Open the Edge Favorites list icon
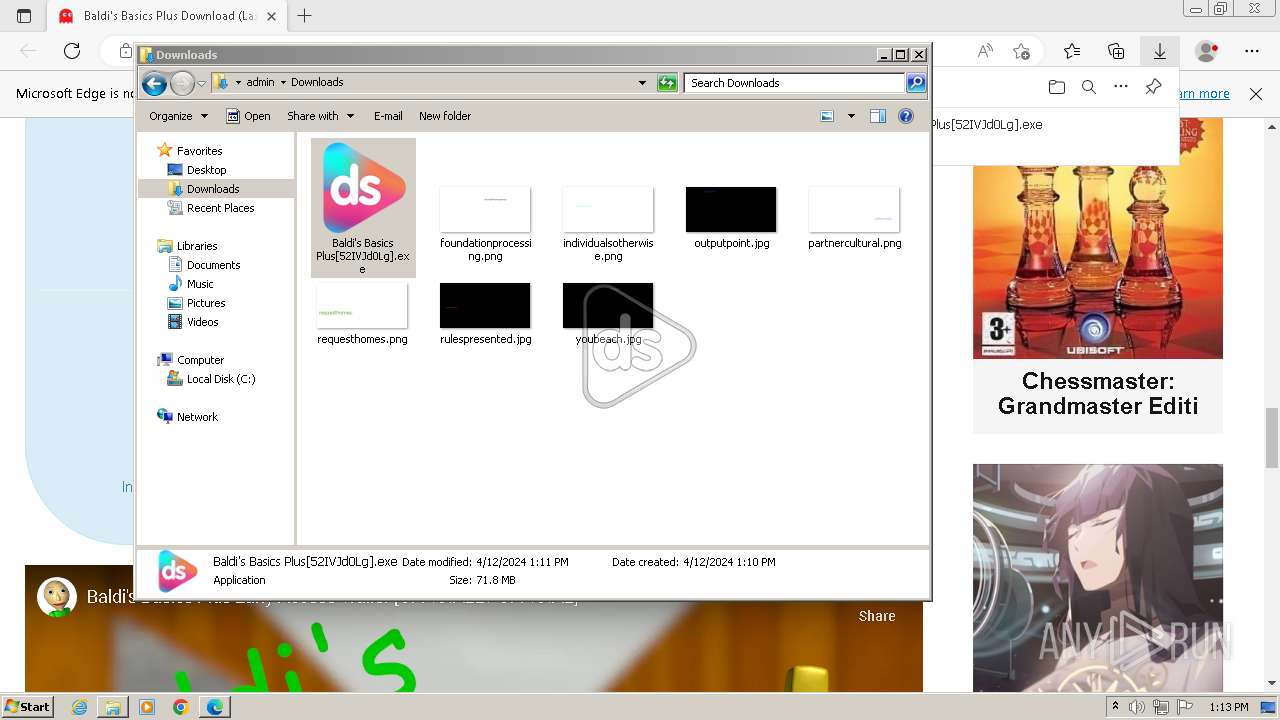This screenshot has width=1280, height=720. (1072, 51)
